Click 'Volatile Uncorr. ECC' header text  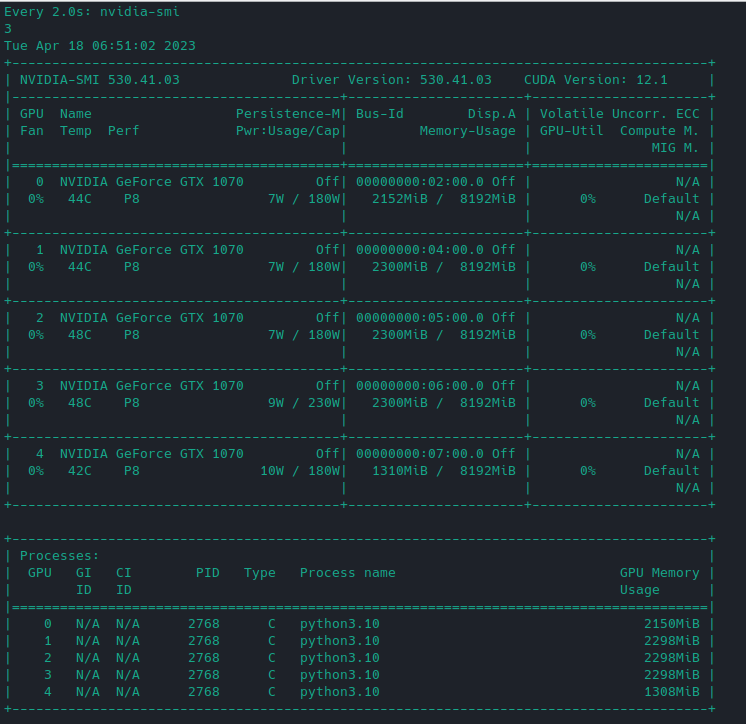tap(619, 114)
